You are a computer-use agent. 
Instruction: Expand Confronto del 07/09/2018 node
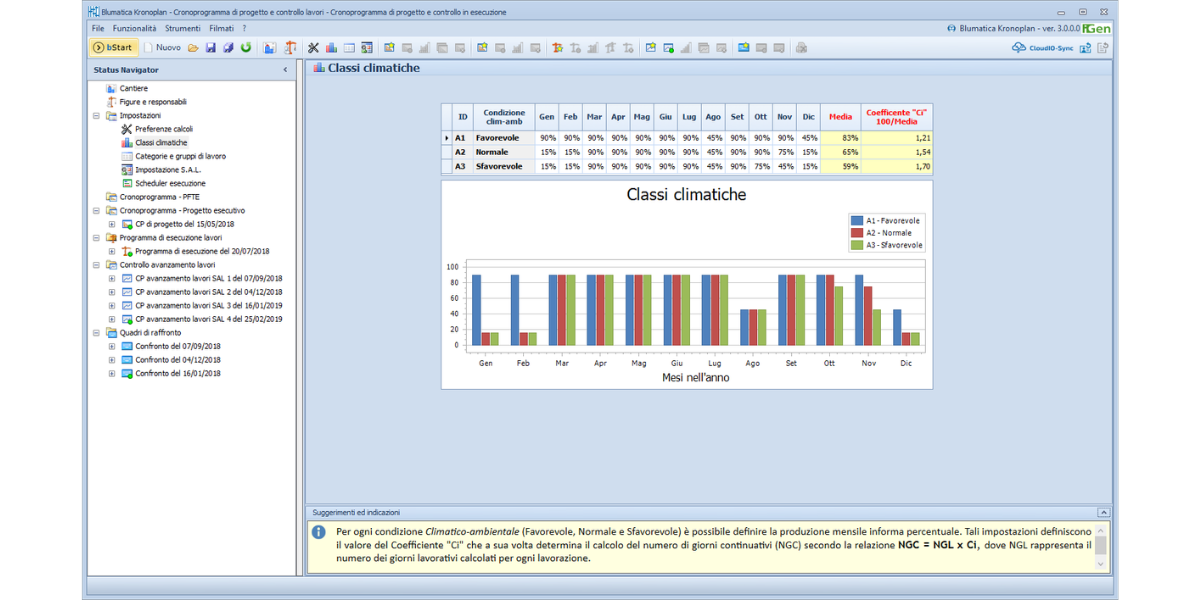tap(112, 347)
